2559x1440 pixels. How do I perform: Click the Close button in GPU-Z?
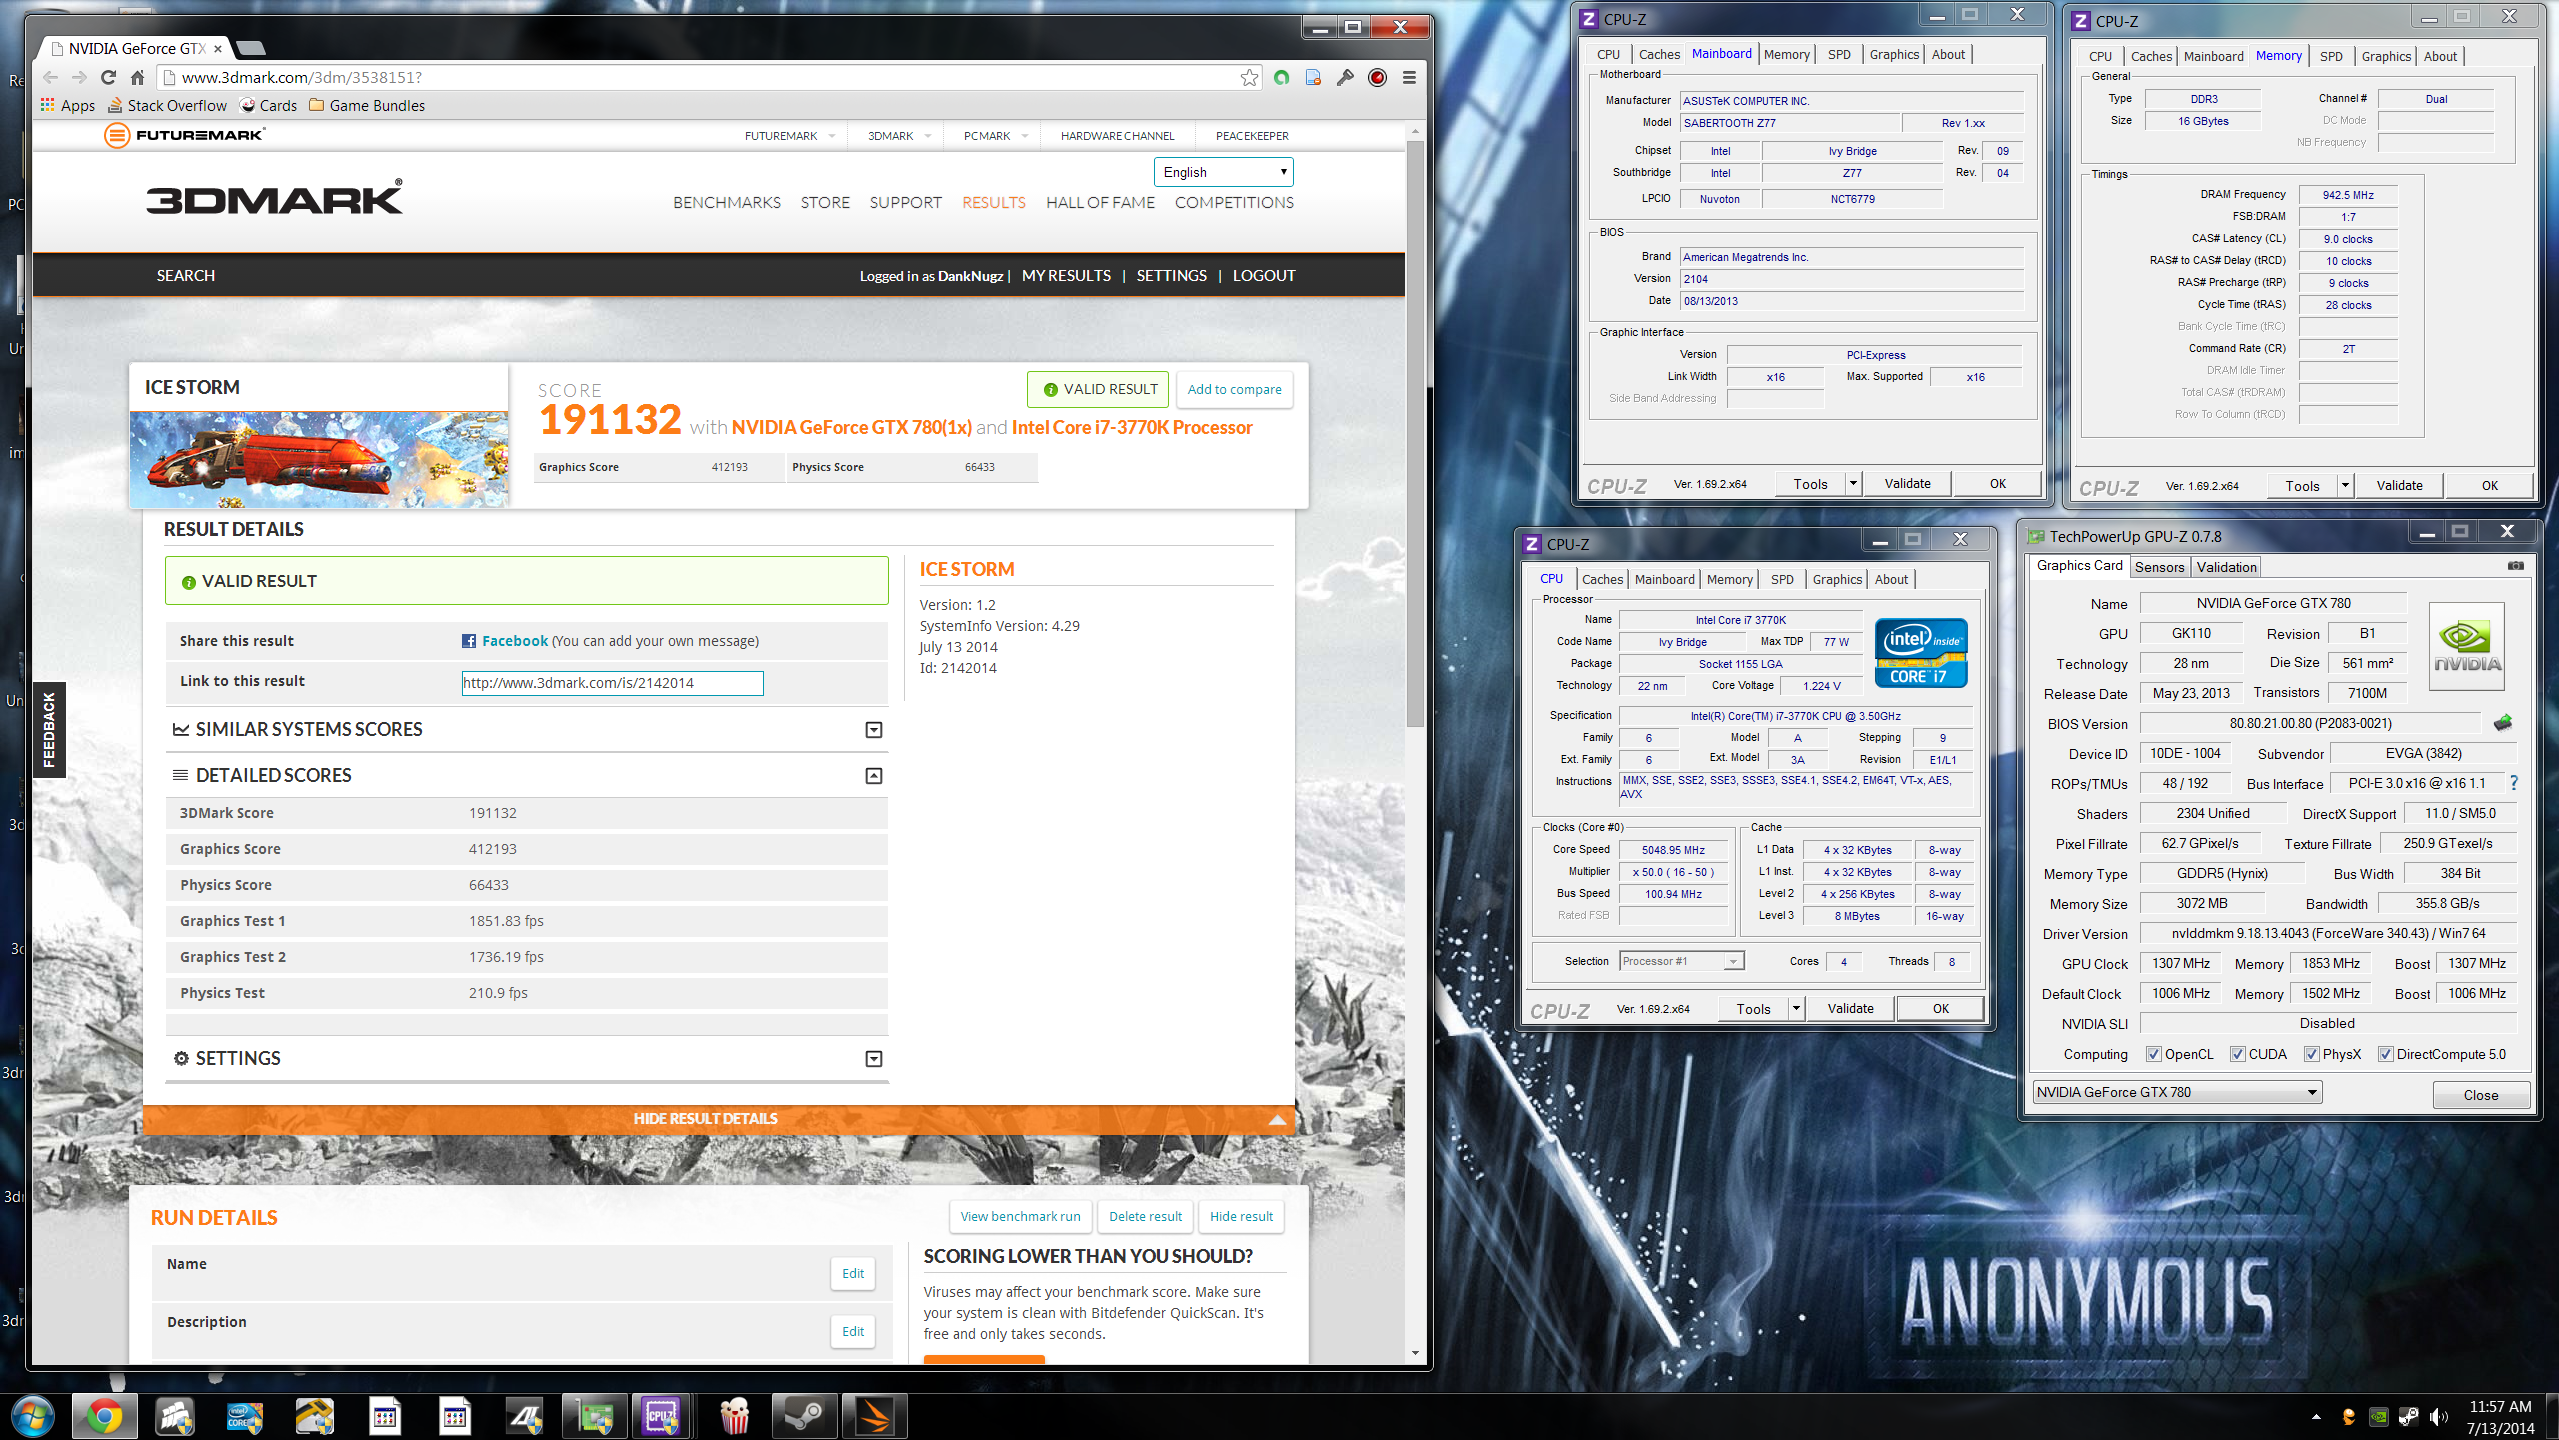[x=2480, y=1095]
